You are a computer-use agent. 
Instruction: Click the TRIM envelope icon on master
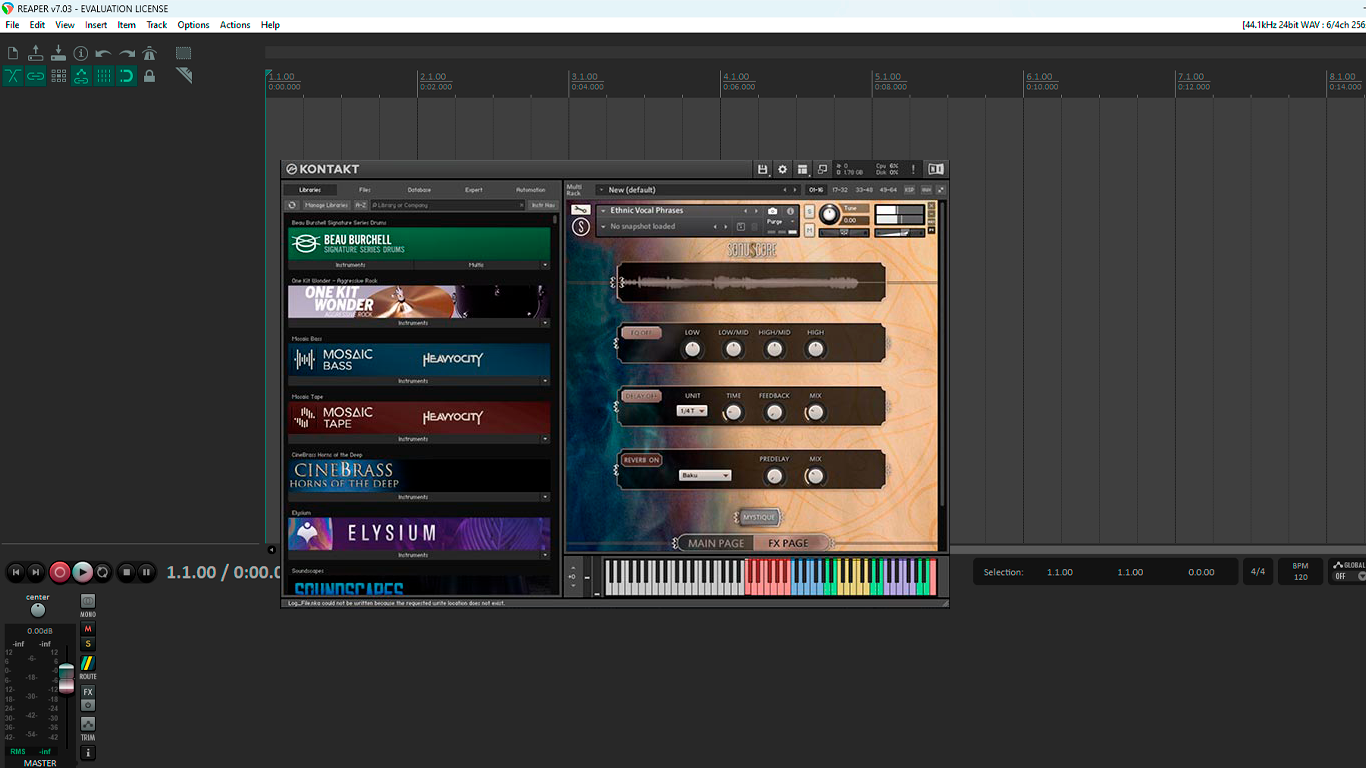point(87,724)
